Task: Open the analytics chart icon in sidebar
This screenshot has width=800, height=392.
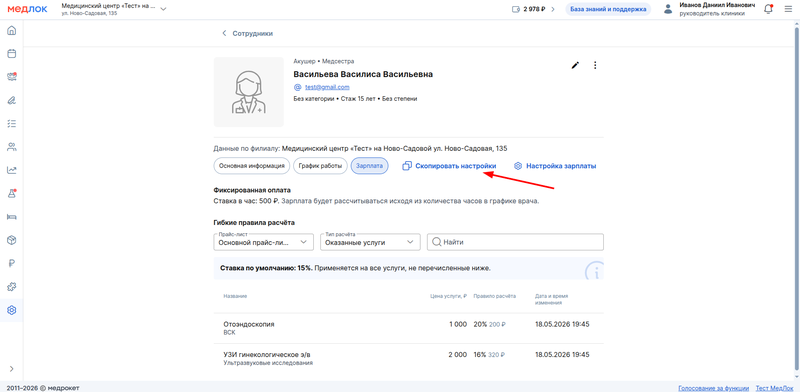Action: click(x=11, y=170)
